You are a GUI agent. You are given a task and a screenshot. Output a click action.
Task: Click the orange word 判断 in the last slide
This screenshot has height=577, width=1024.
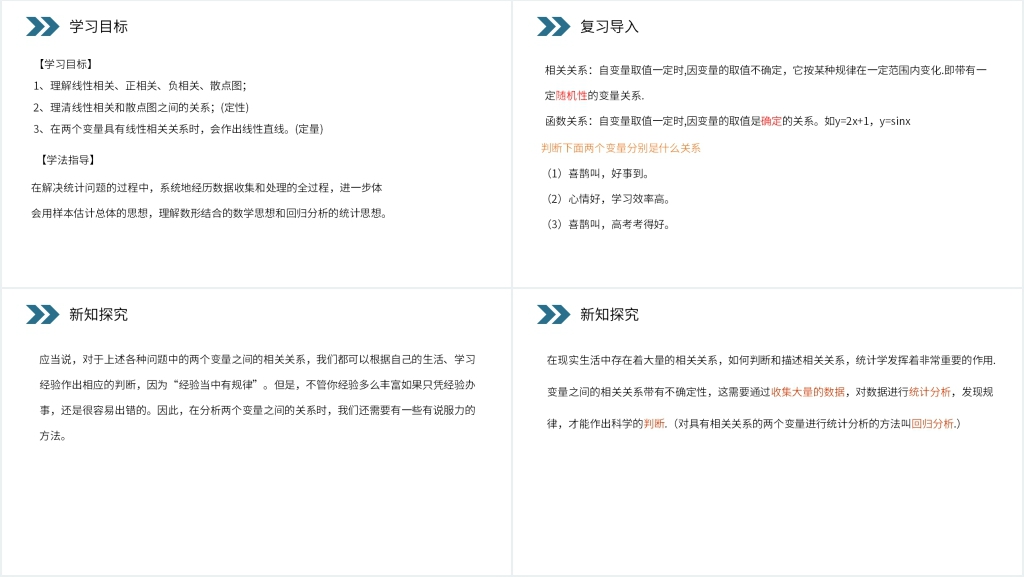(x=654, y=424)
